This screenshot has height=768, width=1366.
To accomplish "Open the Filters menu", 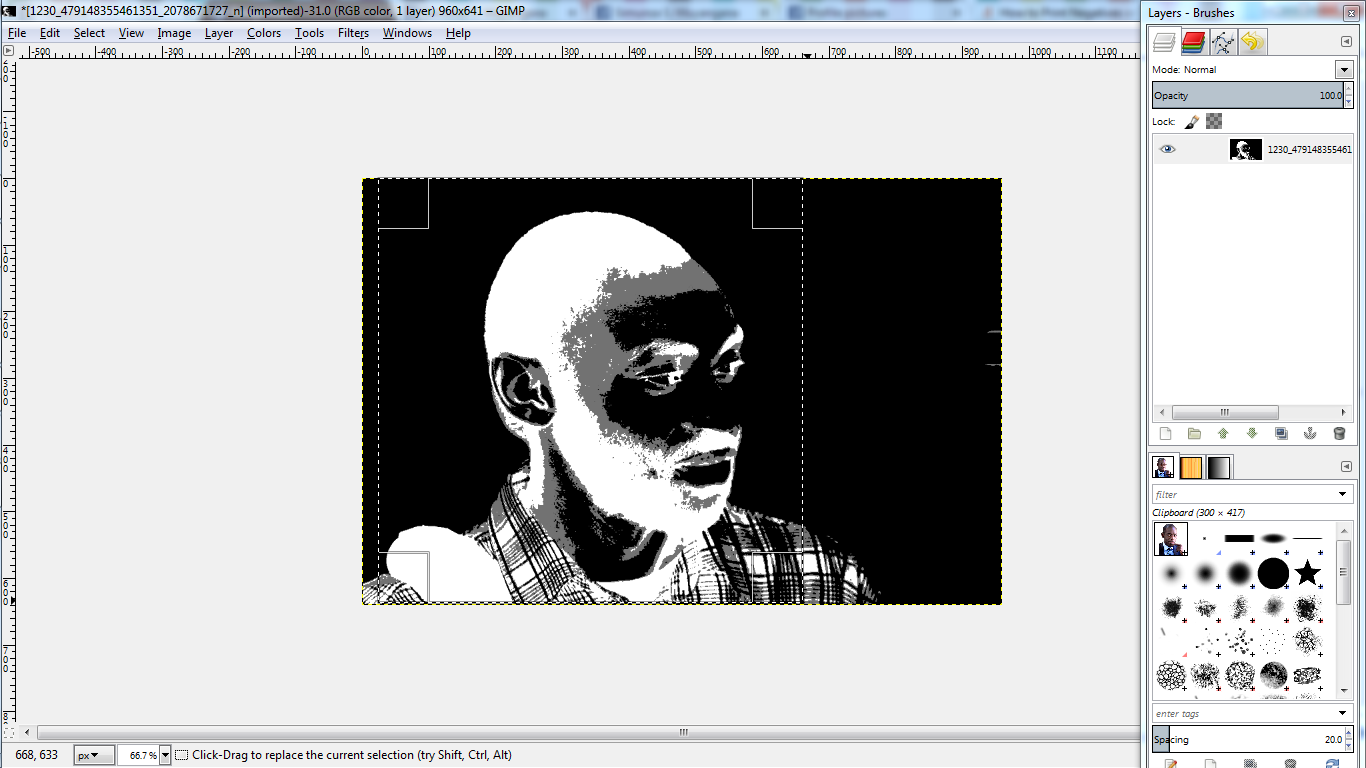I will (x=353, y=33).
